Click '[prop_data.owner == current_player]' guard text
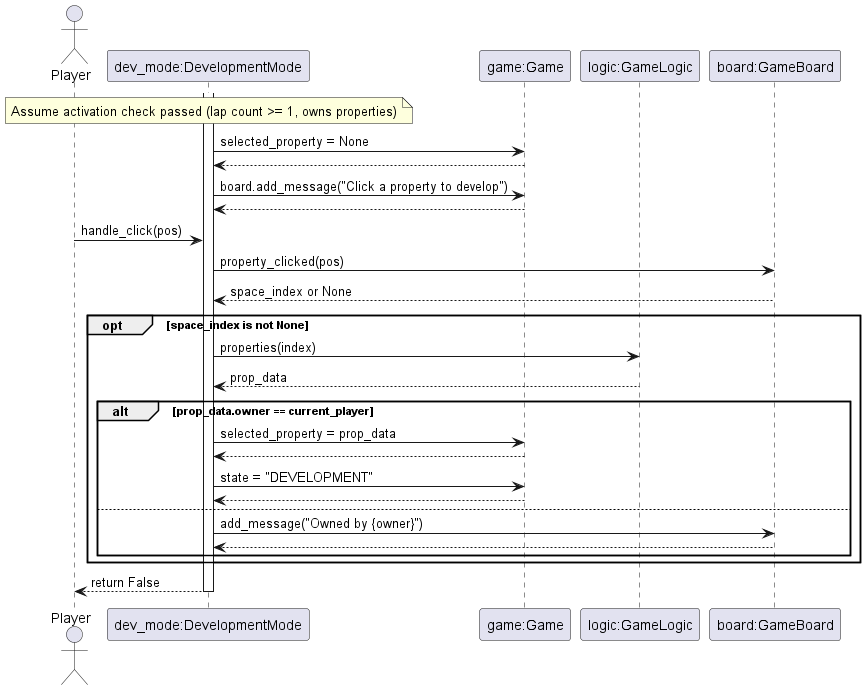Screen dimensions: 865x690 point(273,411)
